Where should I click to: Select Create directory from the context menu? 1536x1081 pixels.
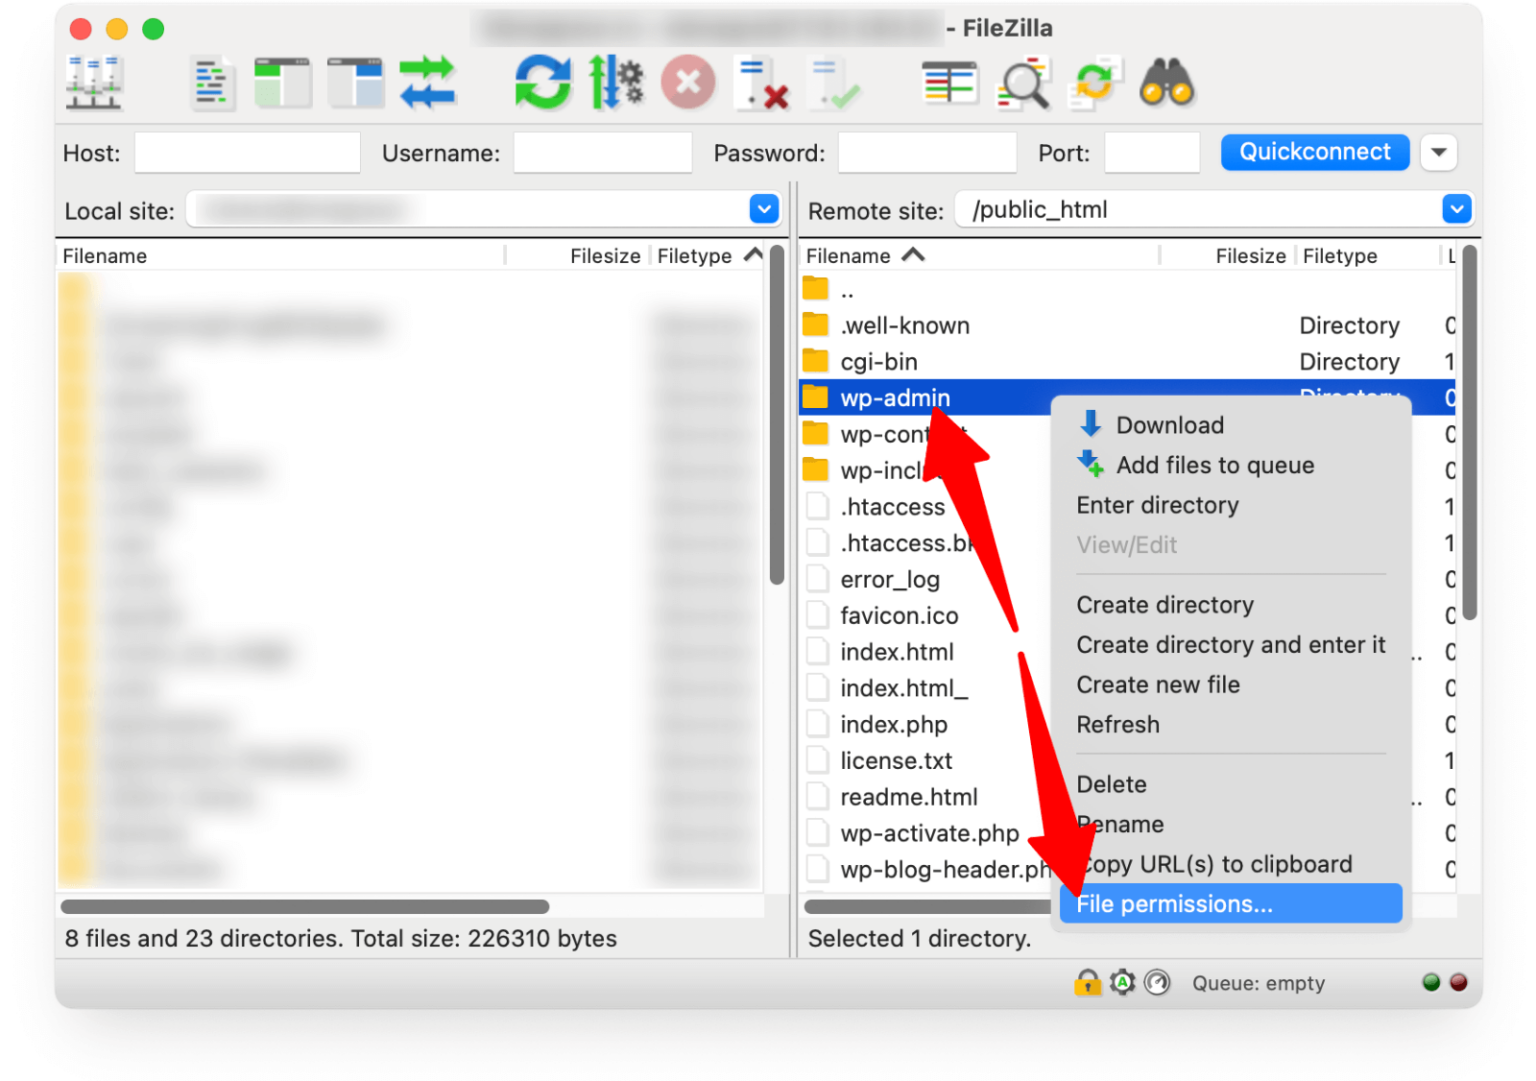(x=1164, y=604)
